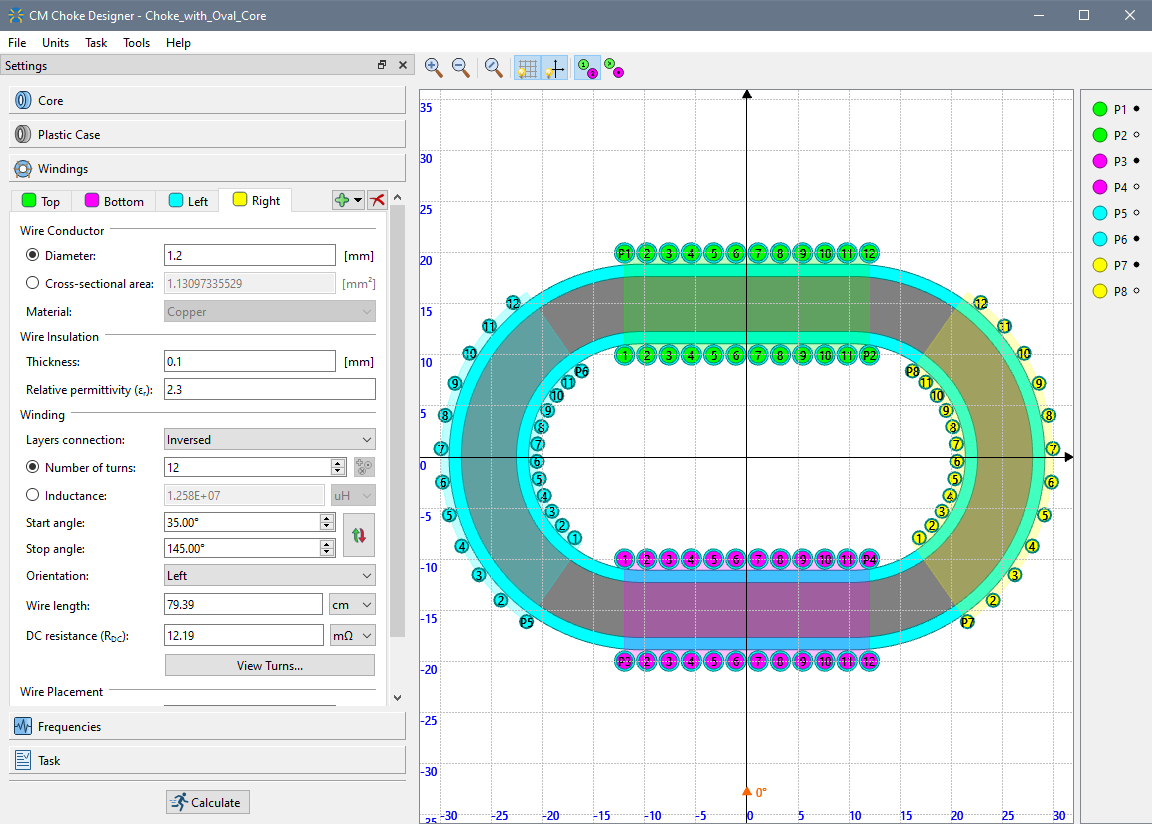Switch to the Bottom winding tab
Image resolution: width=1152 pixels, height=824 pixels.
point(114,201)
